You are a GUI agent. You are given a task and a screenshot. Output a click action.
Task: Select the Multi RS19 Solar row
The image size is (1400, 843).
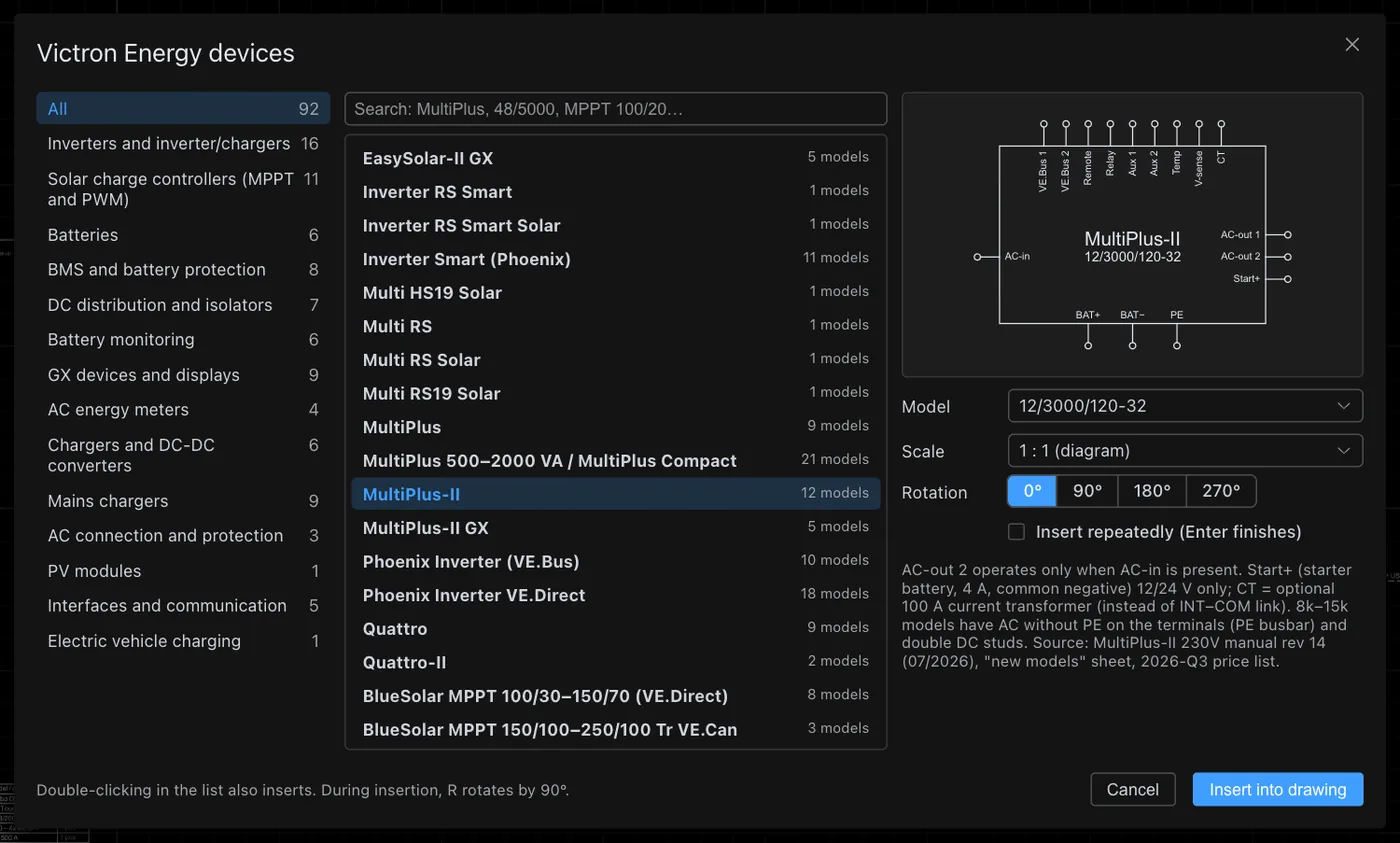pyautogui.click(x=616, y=393)
